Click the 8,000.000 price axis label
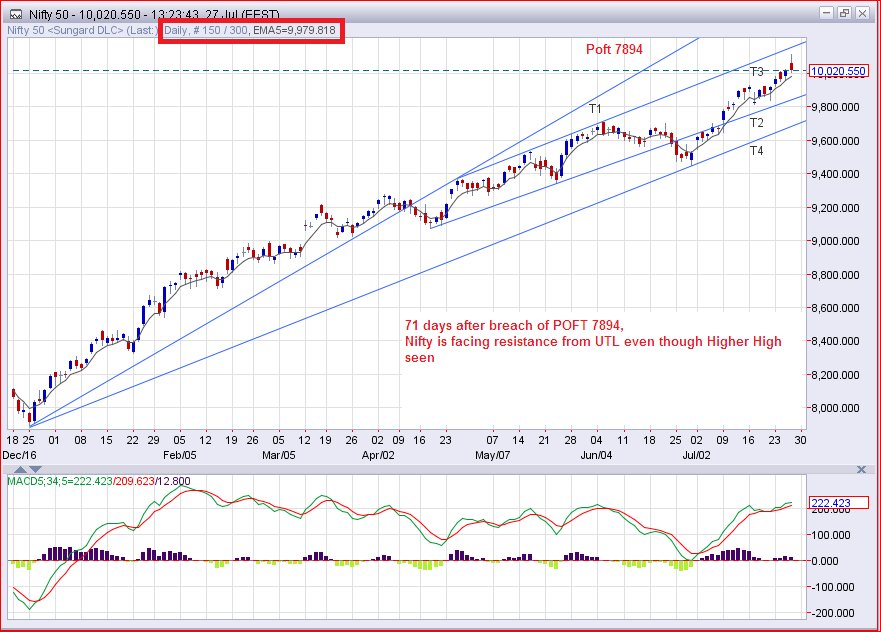This screenshot has width=881, height=632. coord(834,408)
